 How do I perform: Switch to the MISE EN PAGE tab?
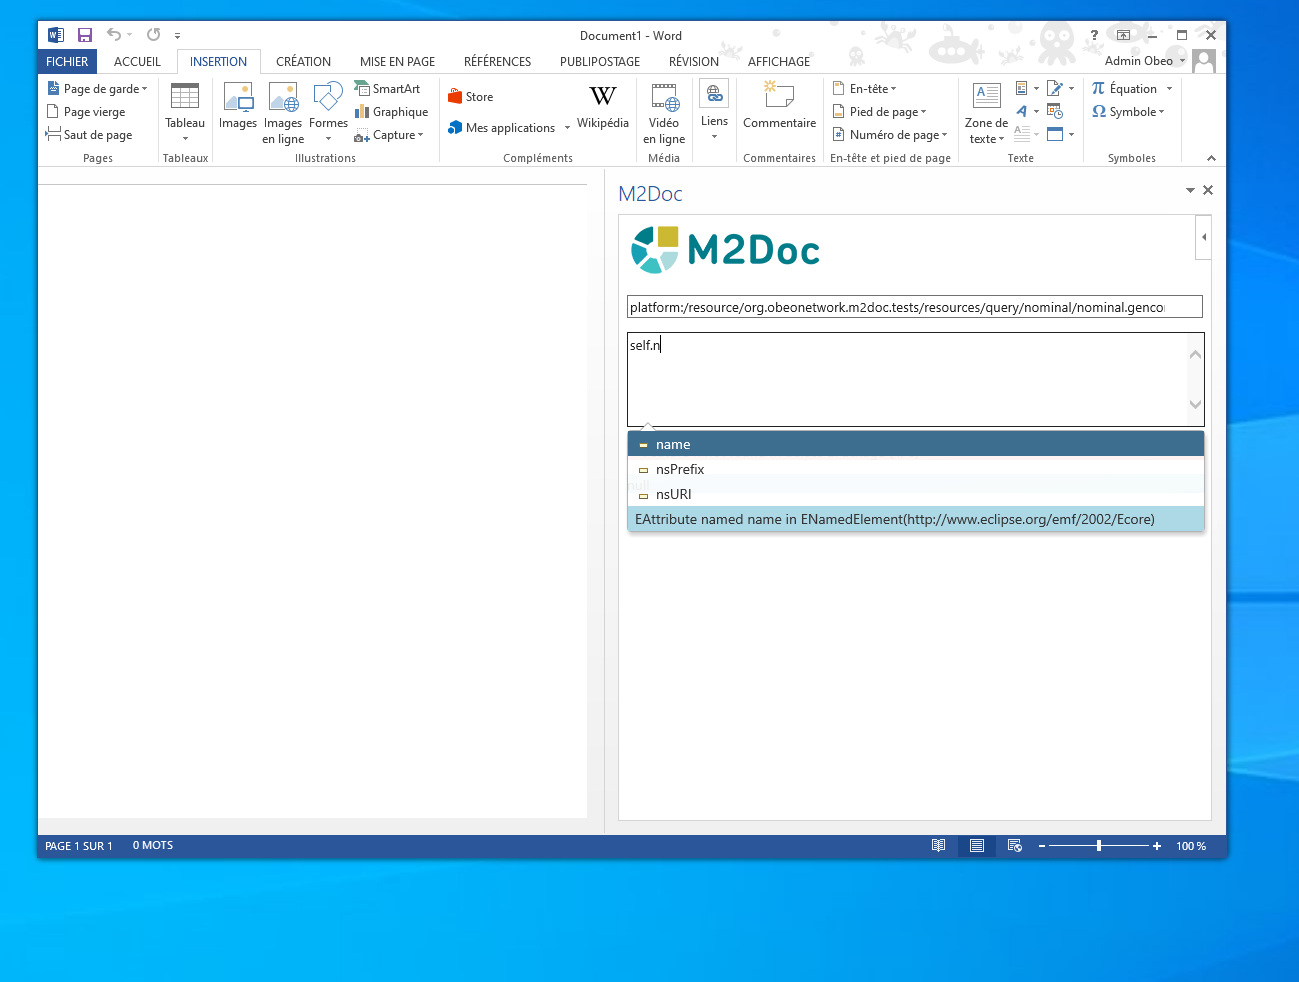click(x=397, y=61)
